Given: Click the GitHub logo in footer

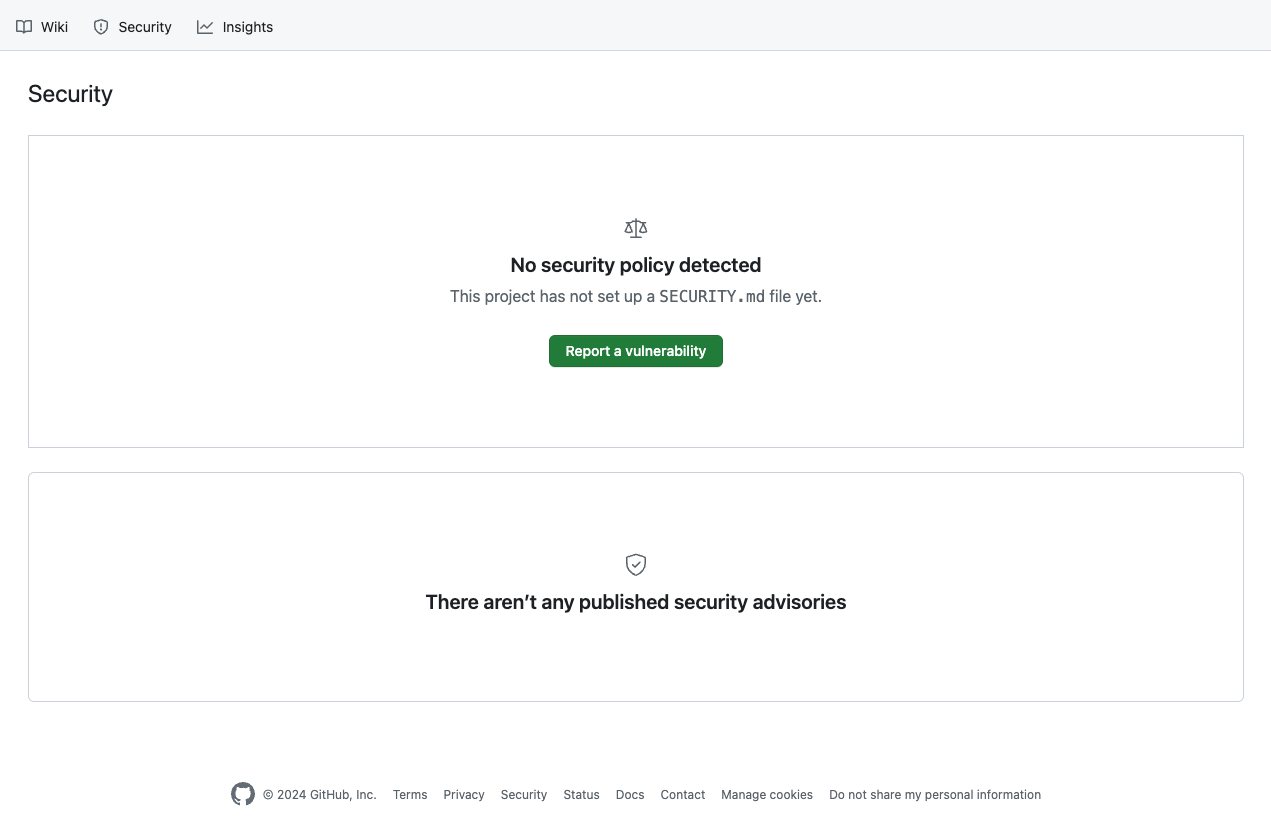Looking at the screenshot, I should point(243,794).
